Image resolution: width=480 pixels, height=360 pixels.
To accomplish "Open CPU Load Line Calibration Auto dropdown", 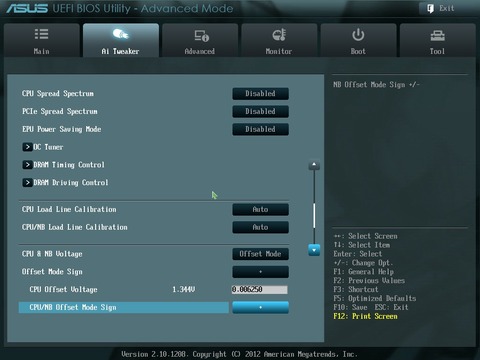I will tap(260, 209).
